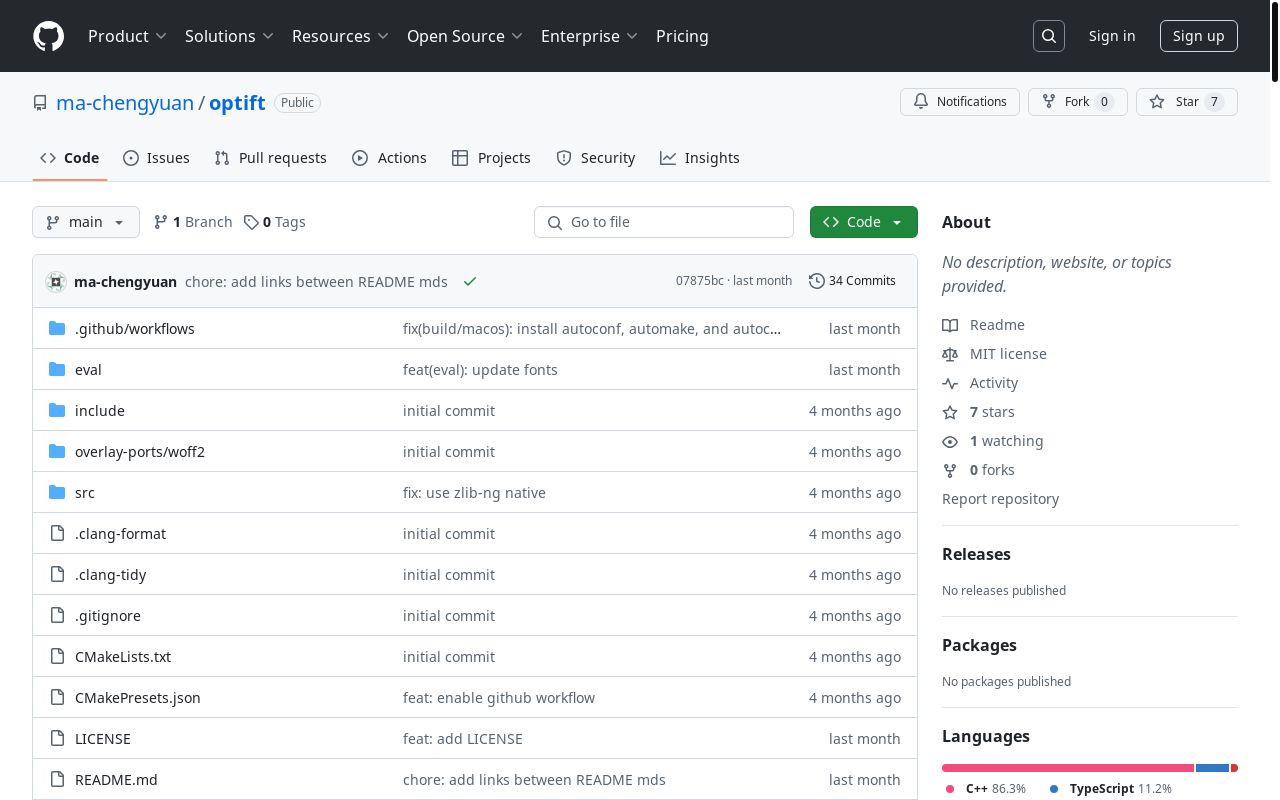Click ma-chengyuan's avatar in commit row
Viewport: 1280px width, 800px height.
coord(56,281)
